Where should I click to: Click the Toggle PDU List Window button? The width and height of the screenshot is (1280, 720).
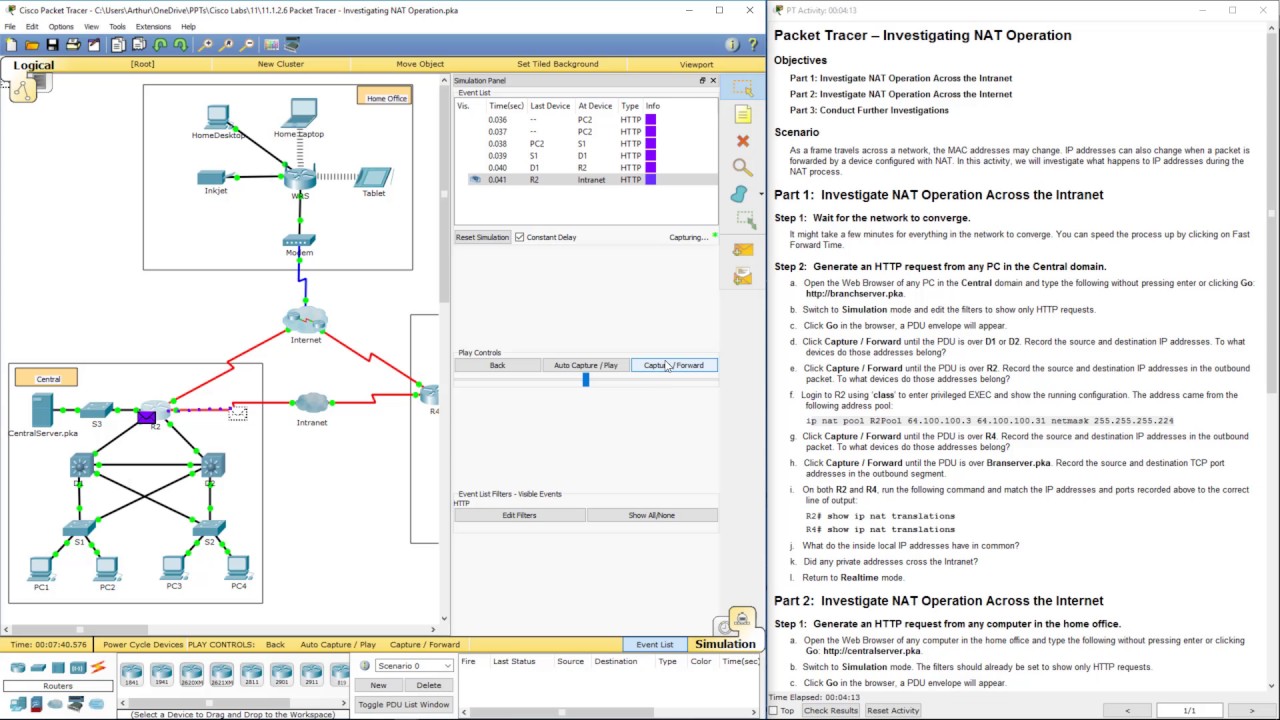404,704
